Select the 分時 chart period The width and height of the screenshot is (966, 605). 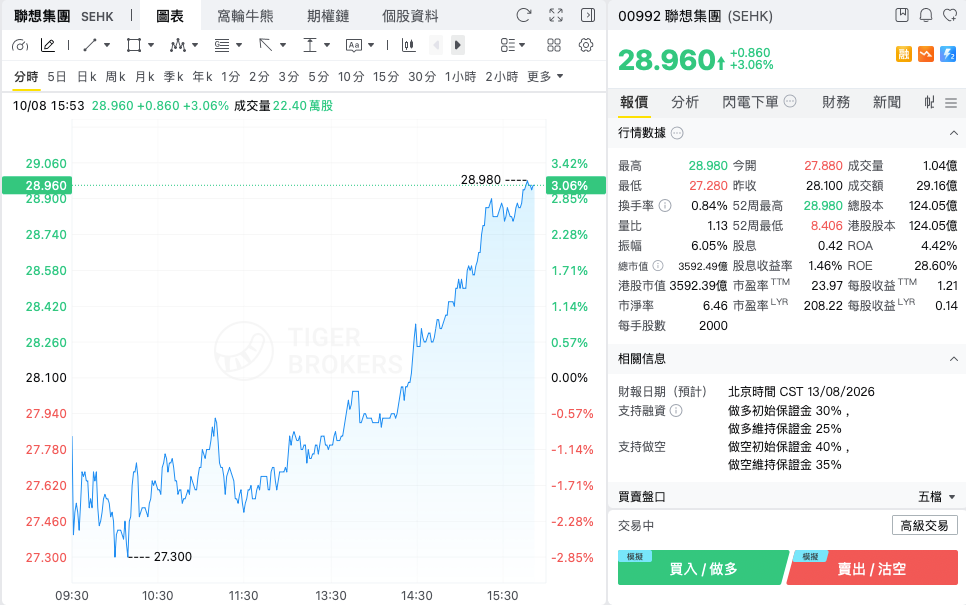(26, 76)
